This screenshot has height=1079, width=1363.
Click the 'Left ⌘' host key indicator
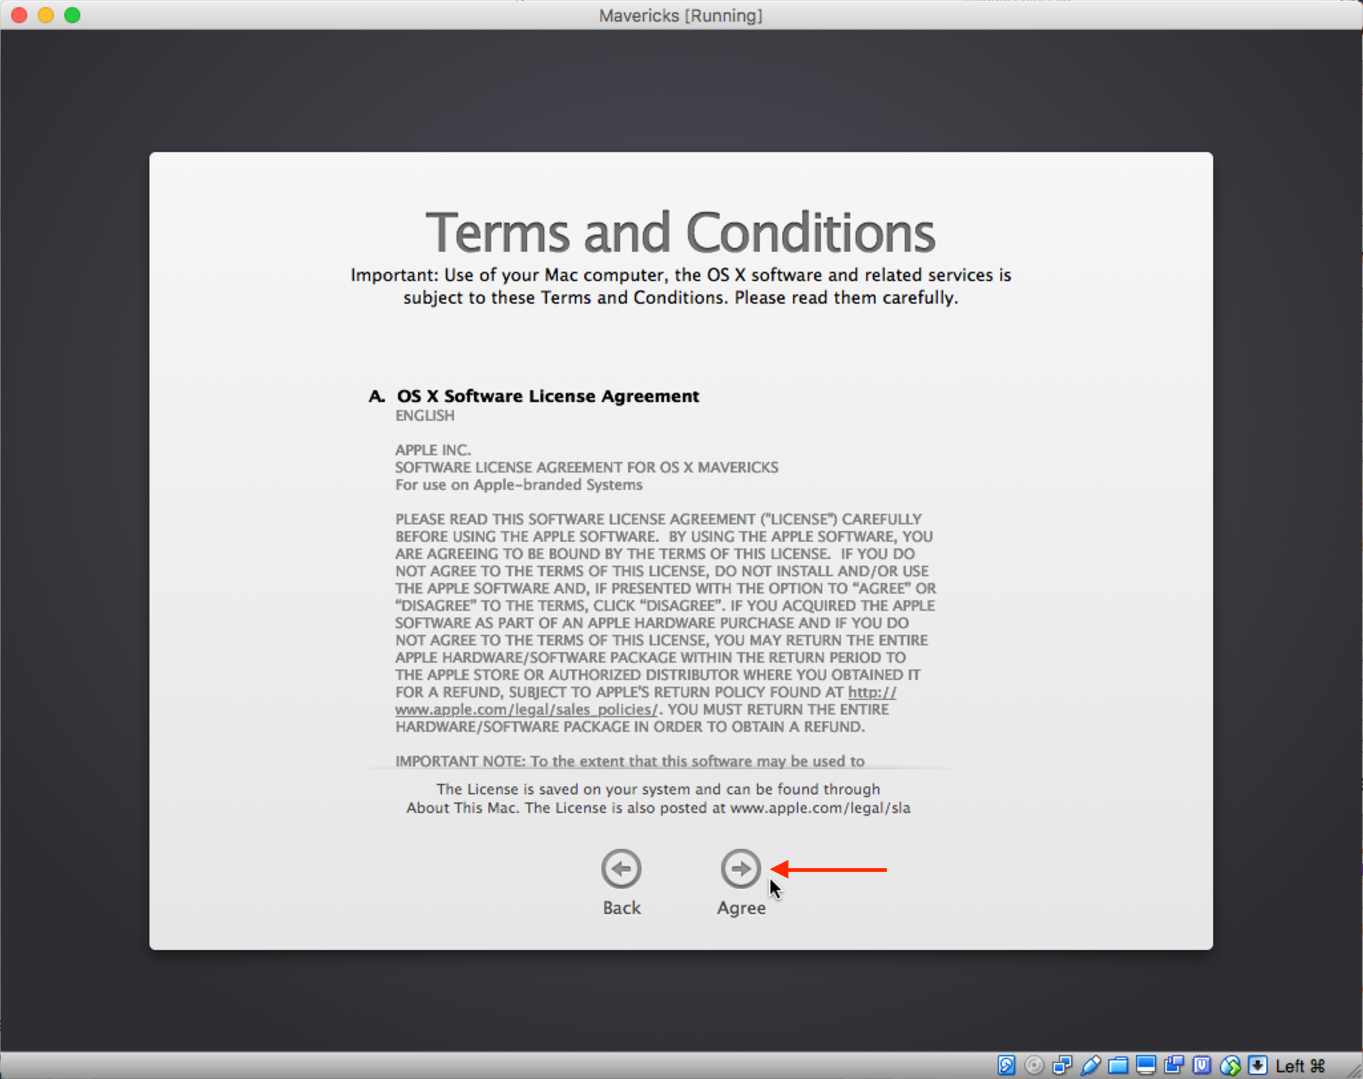tap(1300, 1066)
